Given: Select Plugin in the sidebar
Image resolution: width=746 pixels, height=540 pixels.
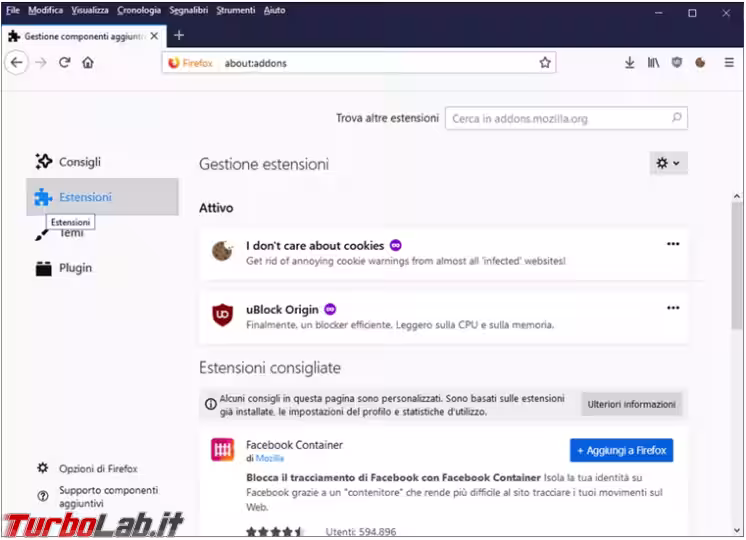Looking at the screenshot, I should click(102, 268).
